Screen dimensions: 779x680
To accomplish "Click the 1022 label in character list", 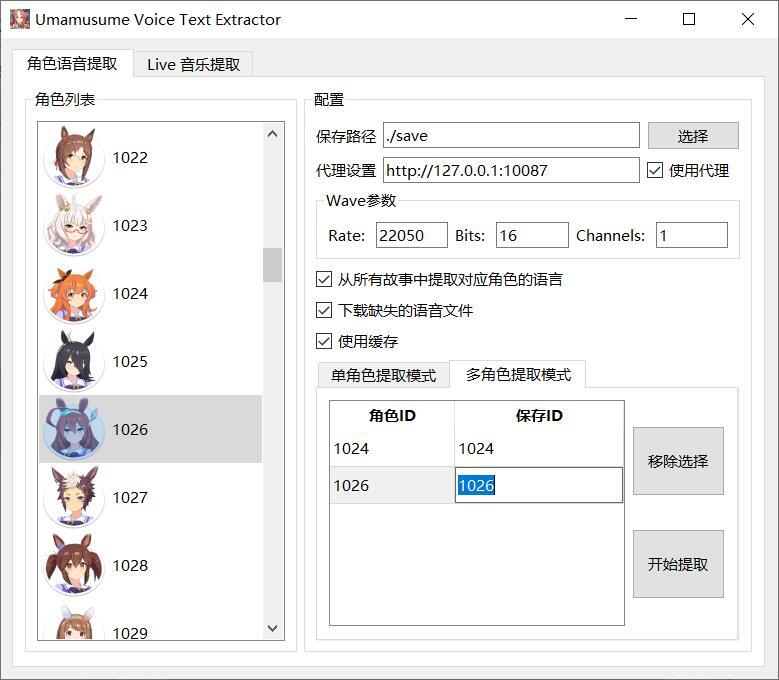I will coord(130,157).
